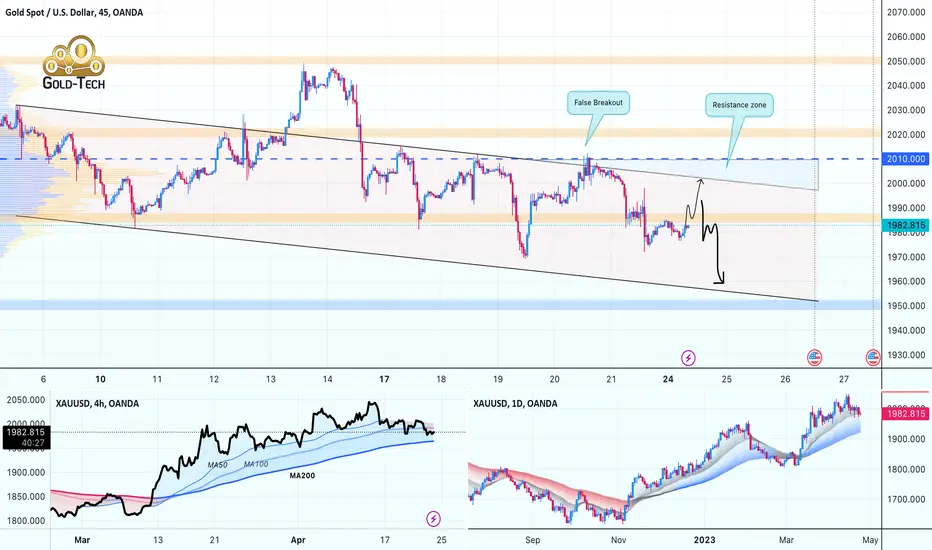Screen dimensions: 932x550
Task: Click the Mar label on the 4h time axis
Action: click(x=82, y=540)
